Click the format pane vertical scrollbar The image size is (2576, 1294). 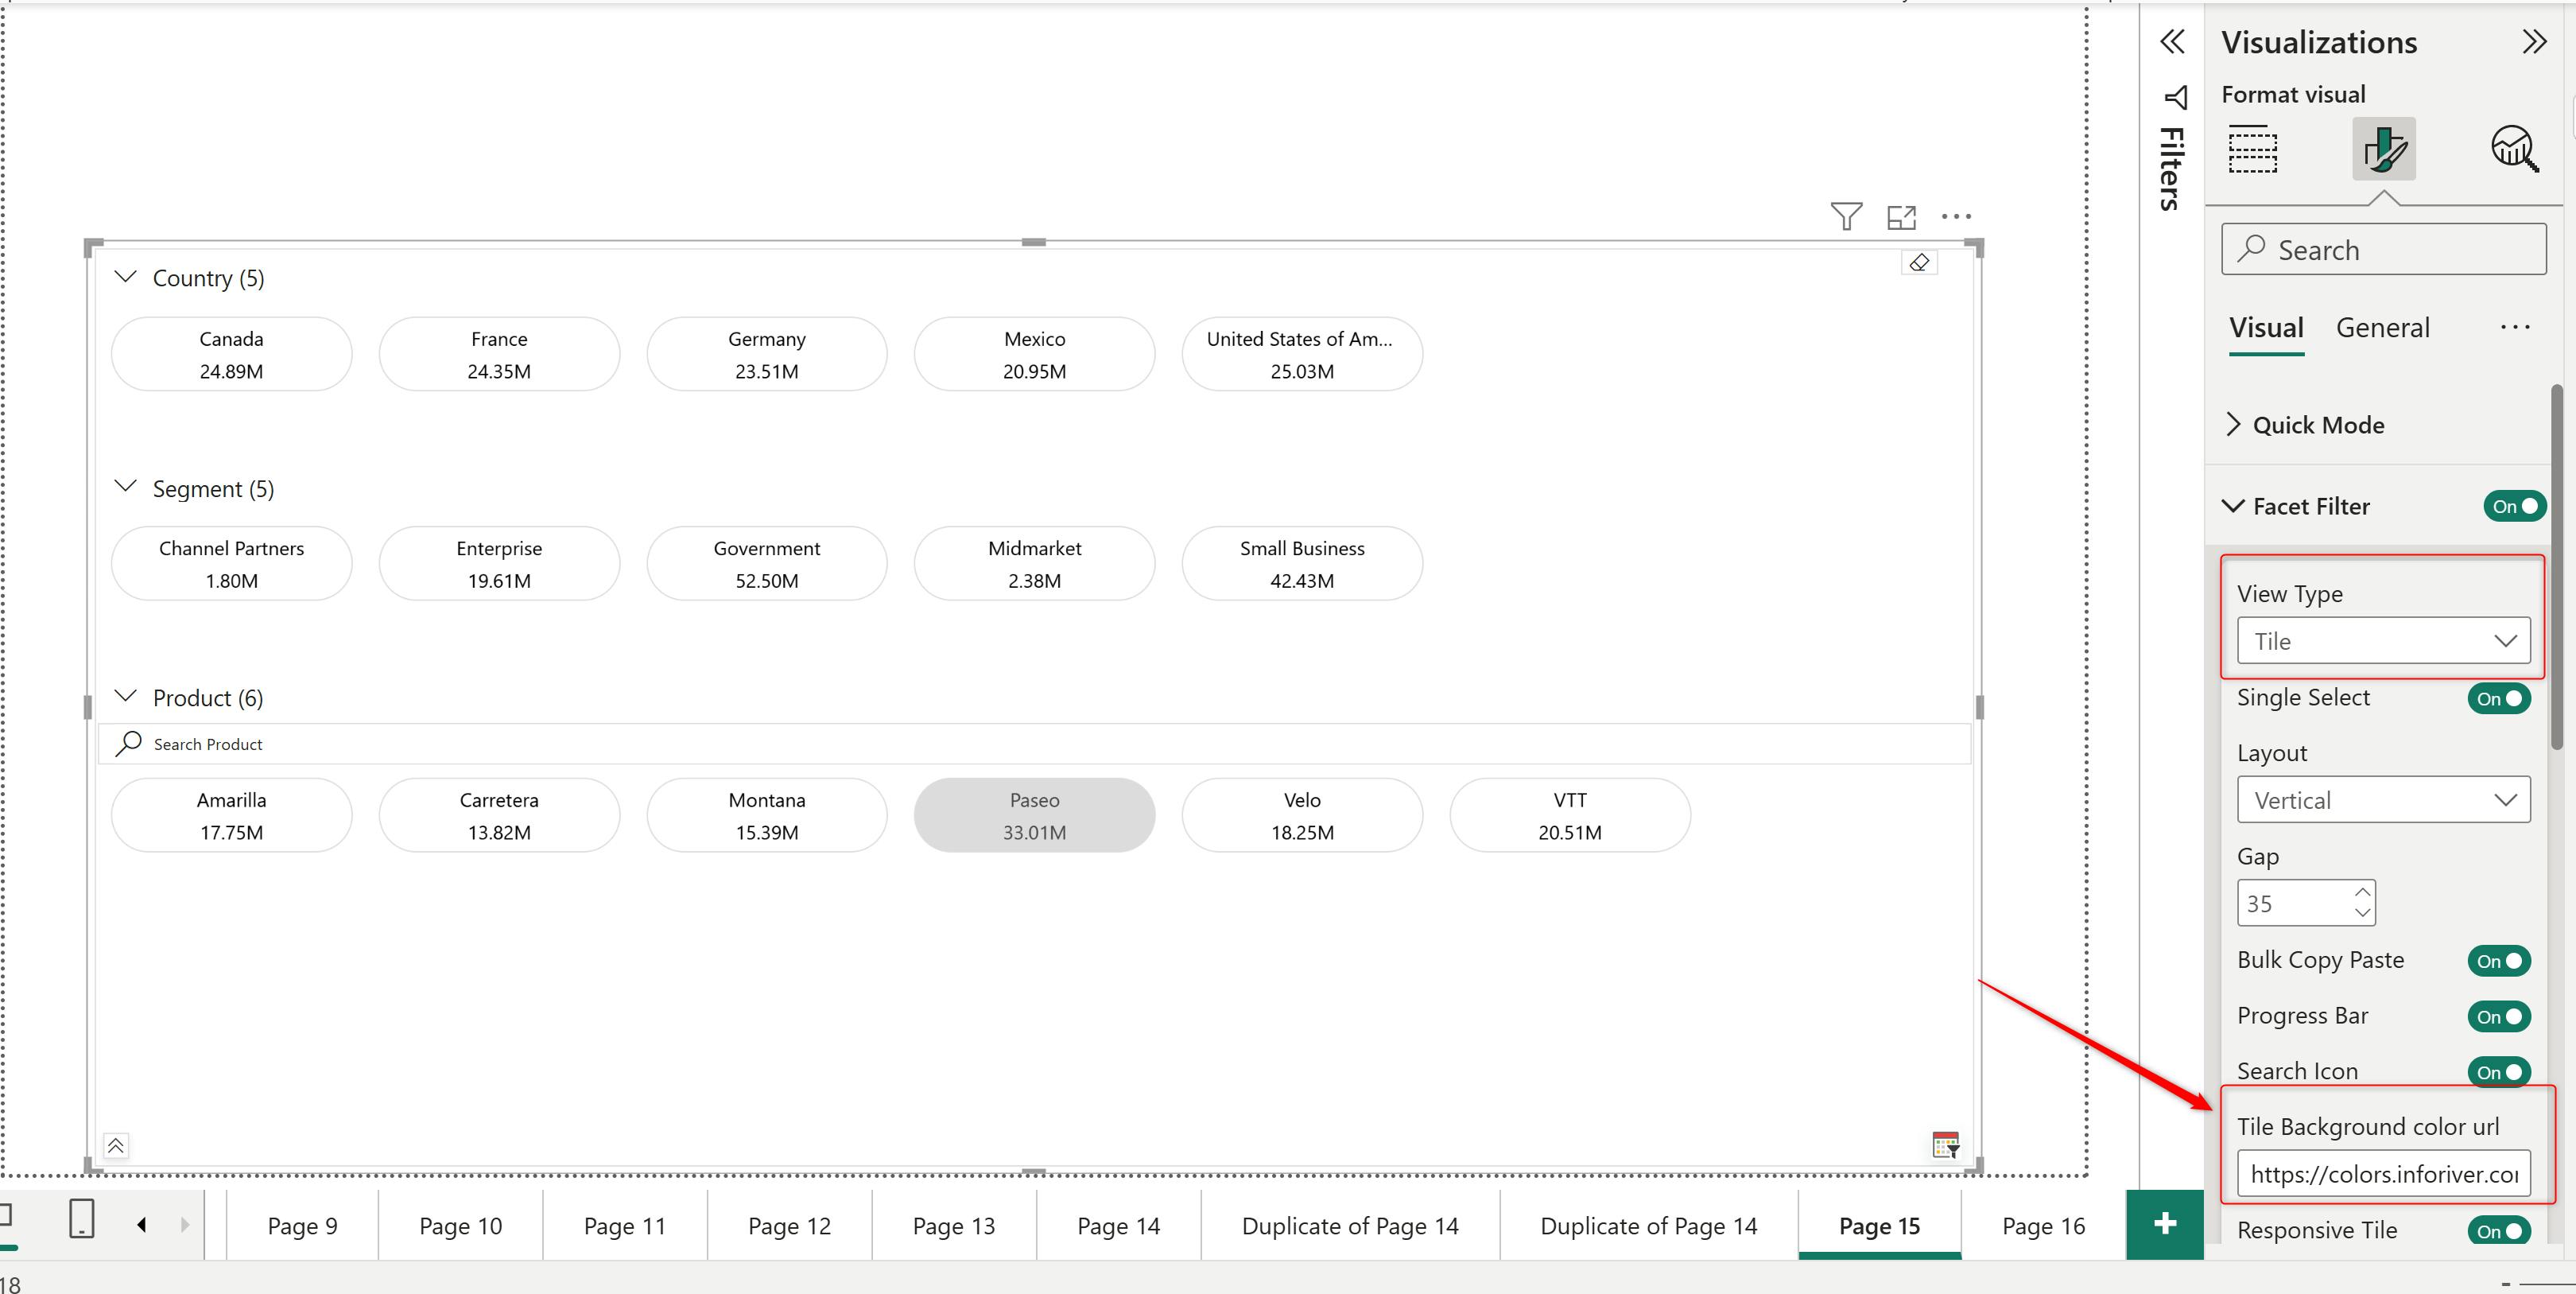click(2558, 567)
